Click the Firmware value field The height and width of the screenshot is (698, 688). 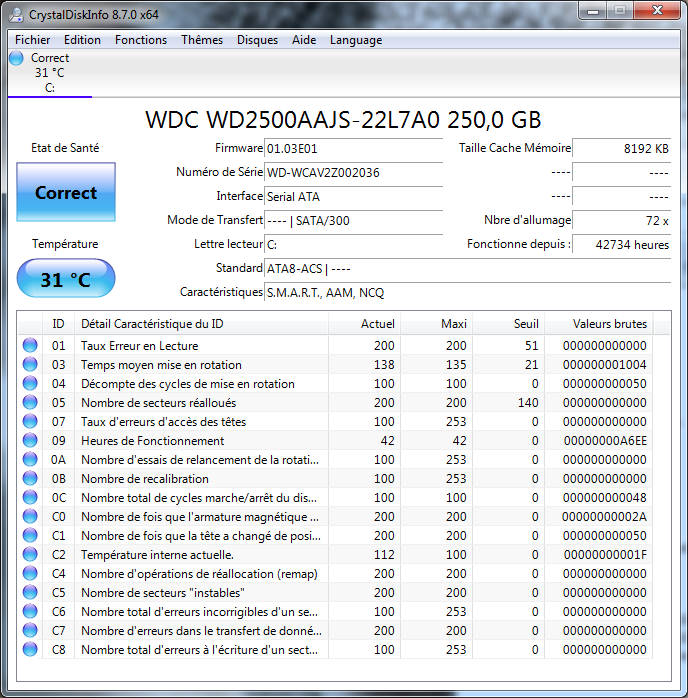coord(353,149)
